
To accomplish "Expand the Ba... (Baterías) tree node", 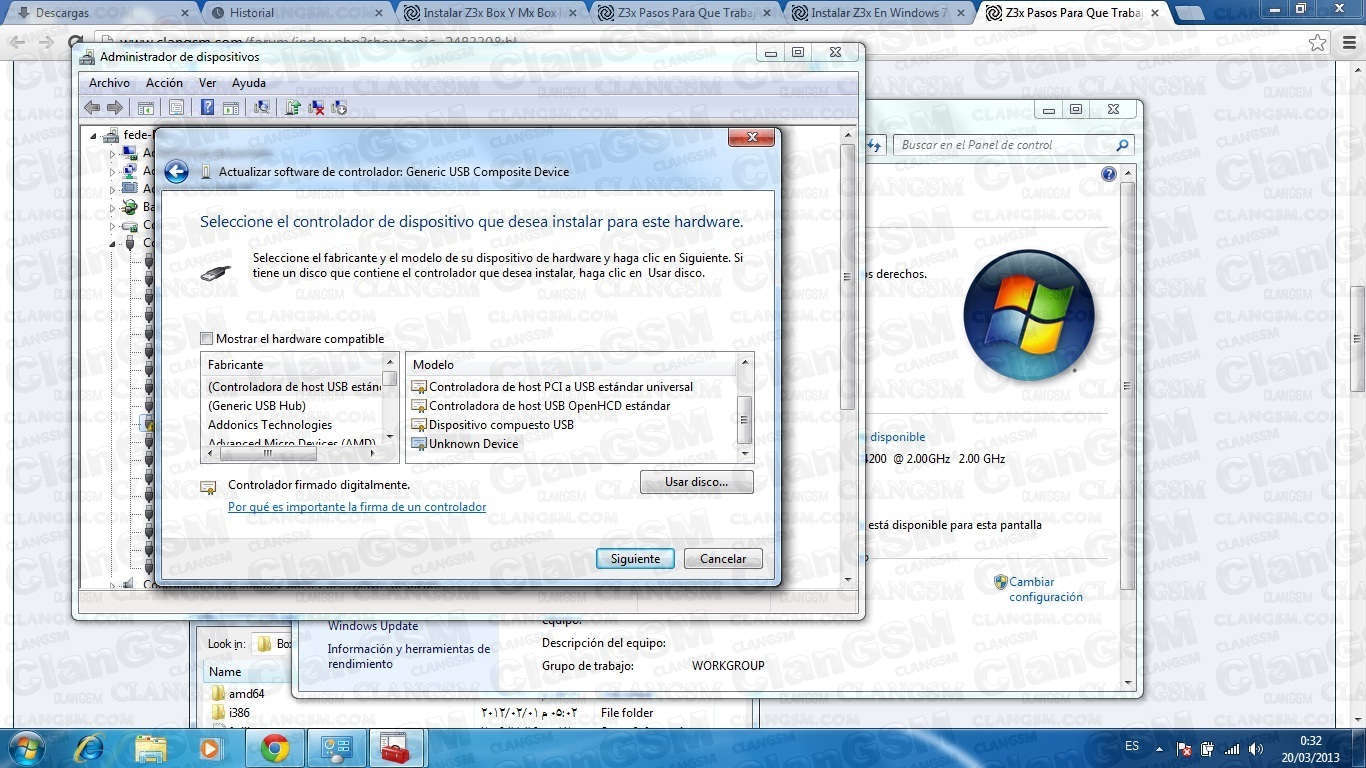I will pos(113,208).
